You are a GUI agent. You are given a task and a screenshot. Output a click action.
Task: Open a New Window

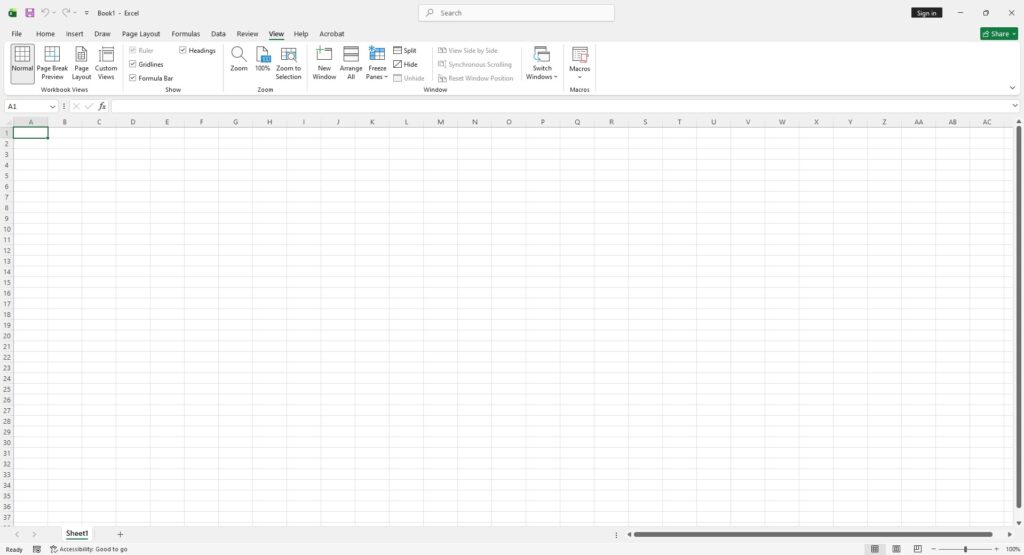coord(324,63)
